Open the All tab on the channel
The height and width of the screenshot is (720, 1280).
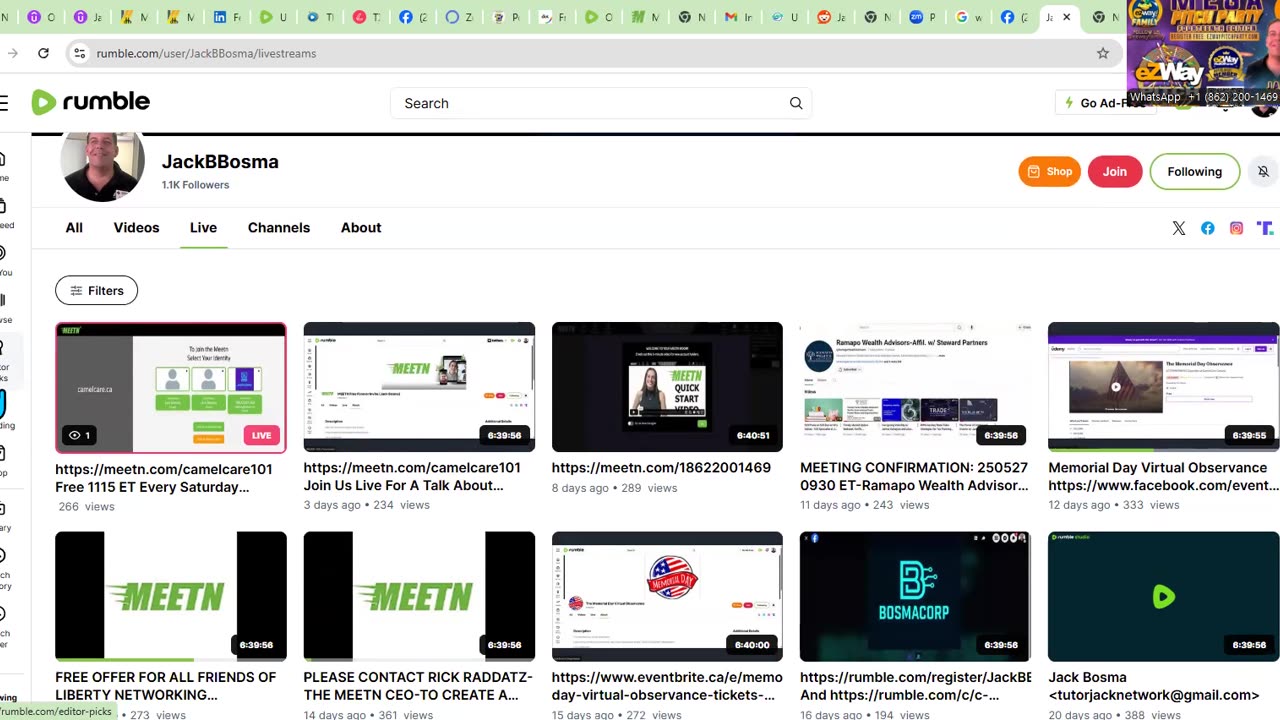point(74,228)
